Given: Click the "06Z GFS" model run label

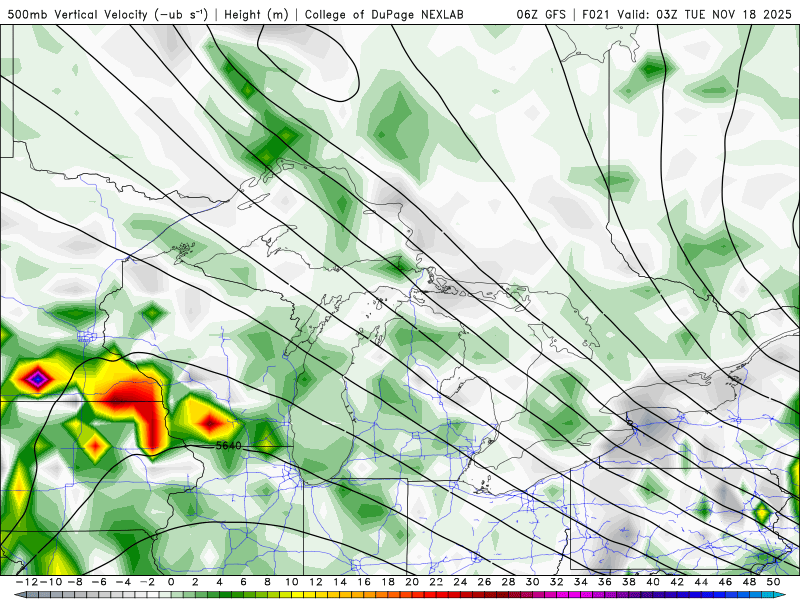Looking at the screenshot, I should [541, 14].
